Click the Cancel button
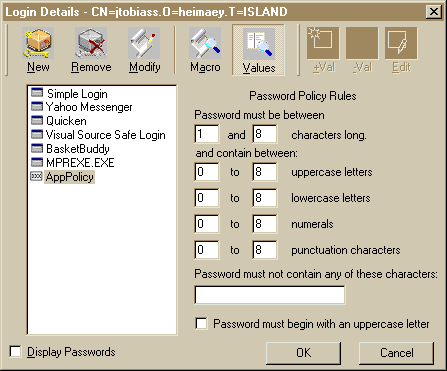The width and height of the screenshot is (447, 371). (x=396, y=353)
